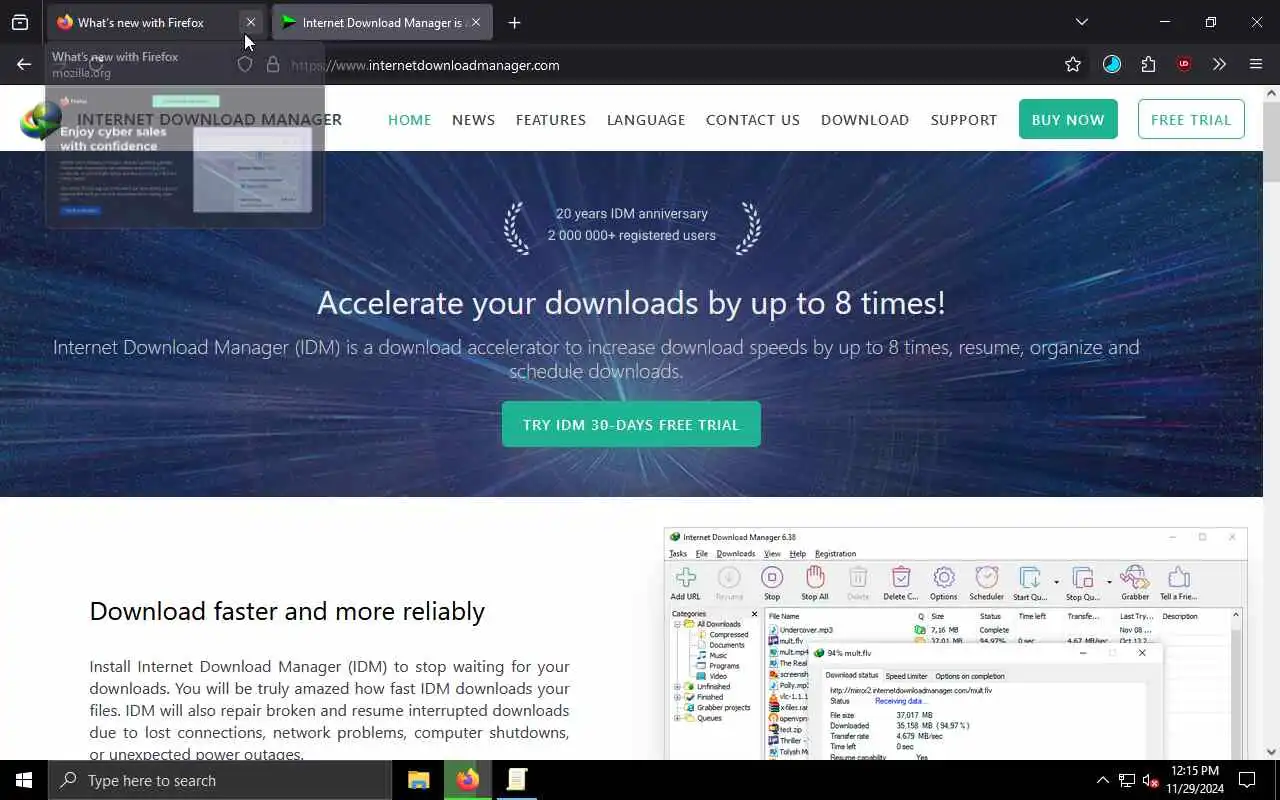Image resolution: width=1280 pixels, height=800 pixels.
Task: Open the CONTACT US nav item
Action: [753, 120]
